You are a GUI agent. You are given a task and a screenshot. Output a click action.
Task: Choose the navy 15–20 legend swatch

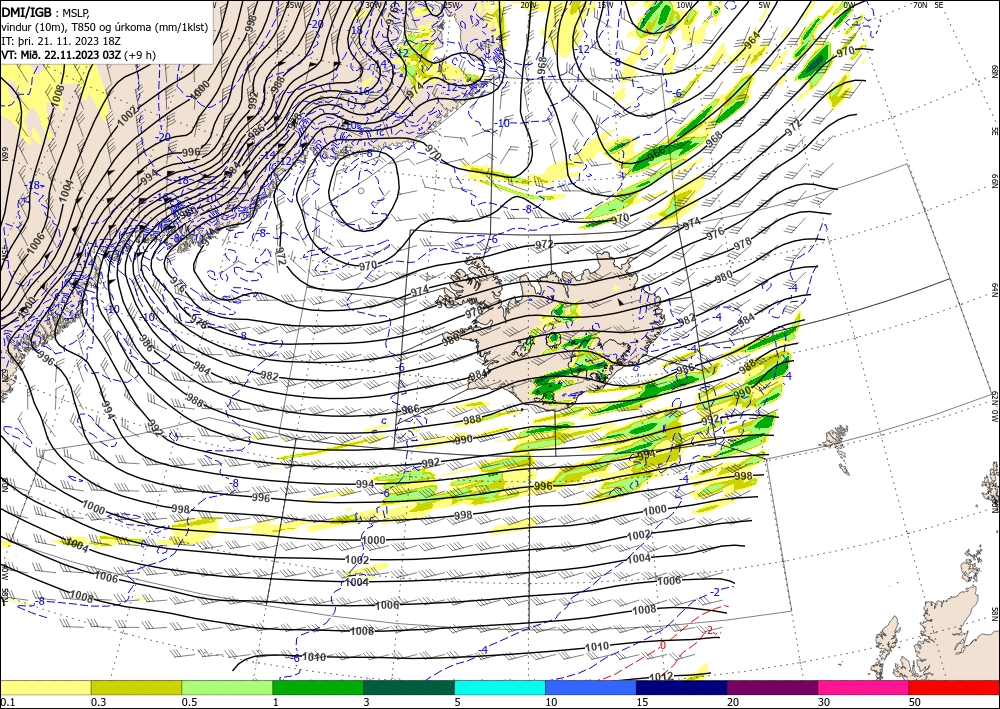tap(681, 687)
